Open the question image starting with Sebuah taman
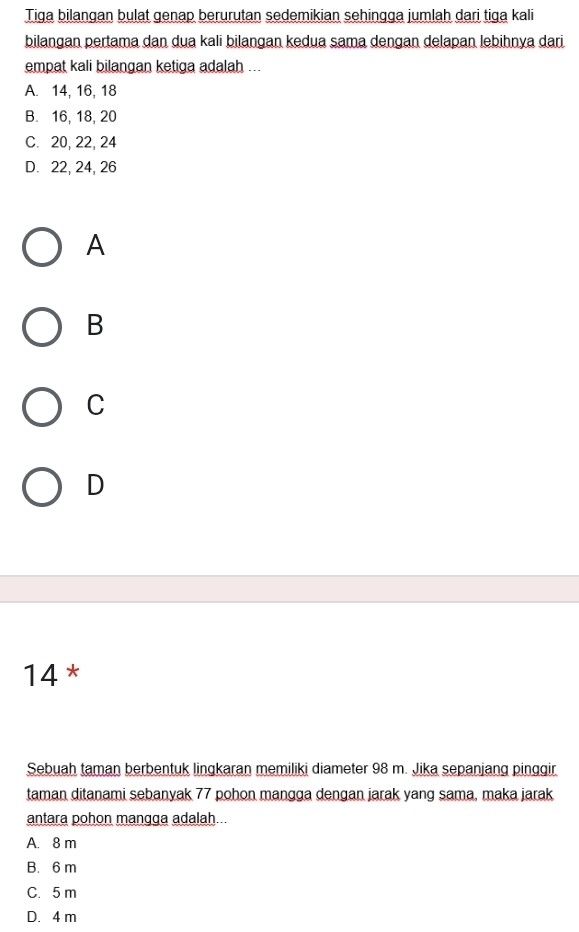The image size is (579, 932). pyautogui.click(x=291, y=842)
